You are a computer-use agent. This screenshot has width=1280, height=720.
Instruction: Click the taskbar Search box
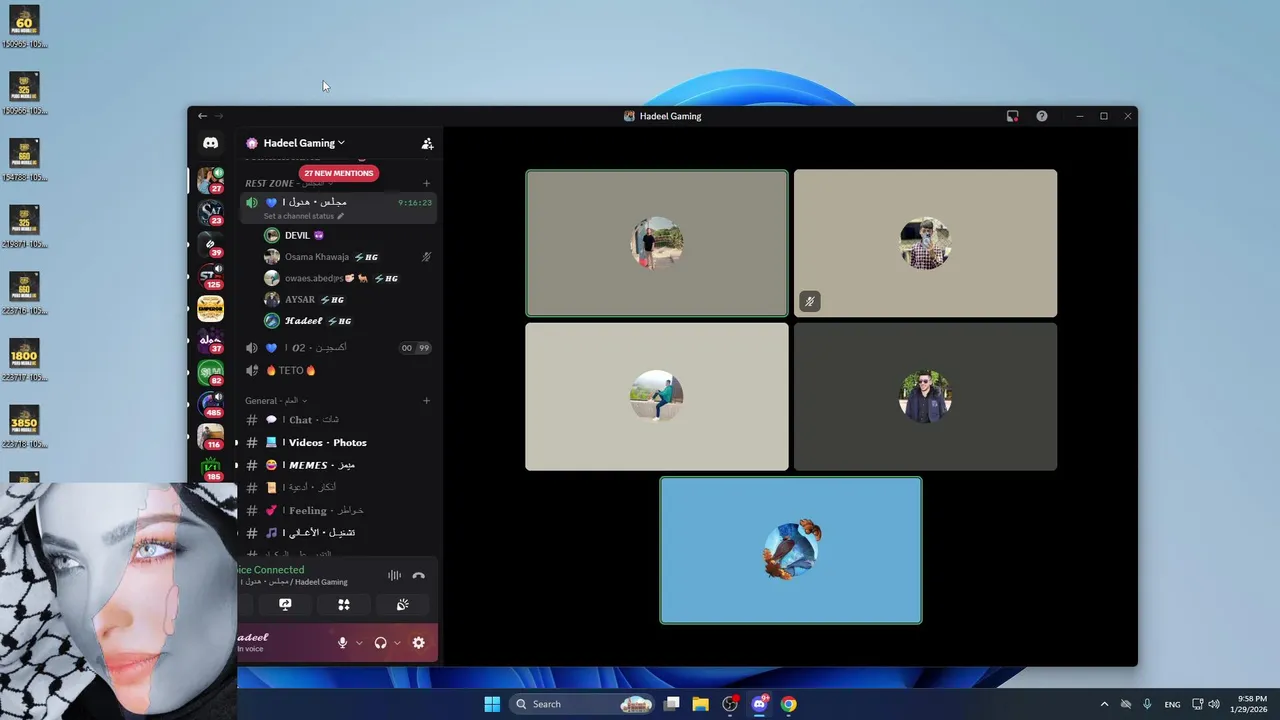(582, 704)
